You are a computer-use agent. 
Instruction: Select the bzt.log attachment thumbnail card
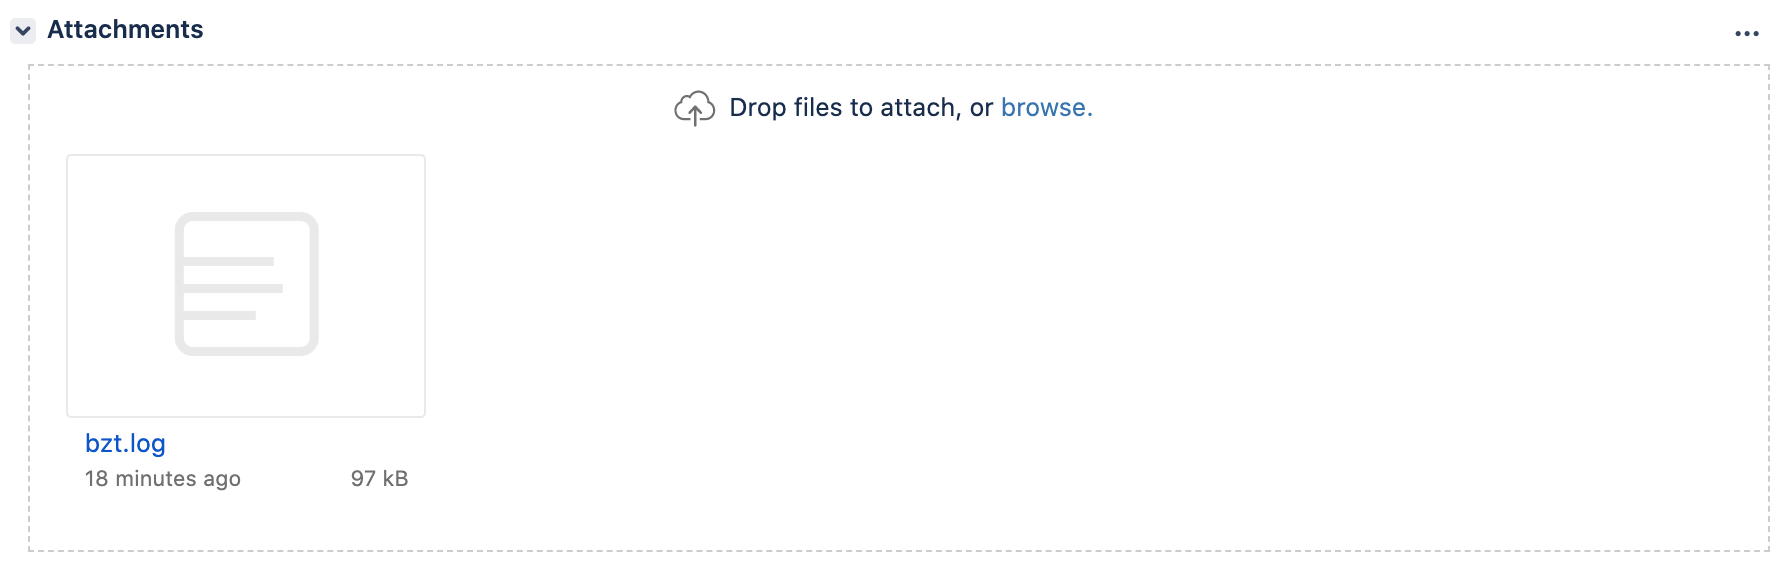pyautogui.click(x=246, y=286)
